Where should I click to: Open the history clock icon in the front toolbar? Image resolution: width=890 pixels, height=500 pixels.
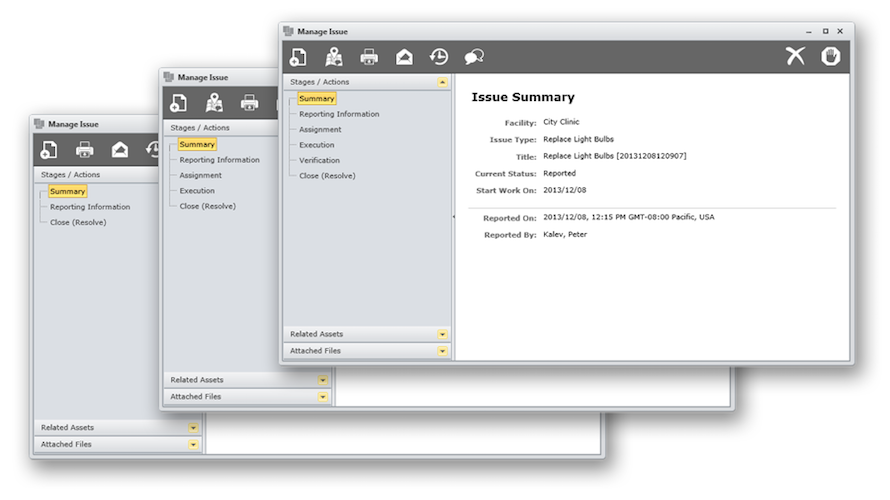439,57
